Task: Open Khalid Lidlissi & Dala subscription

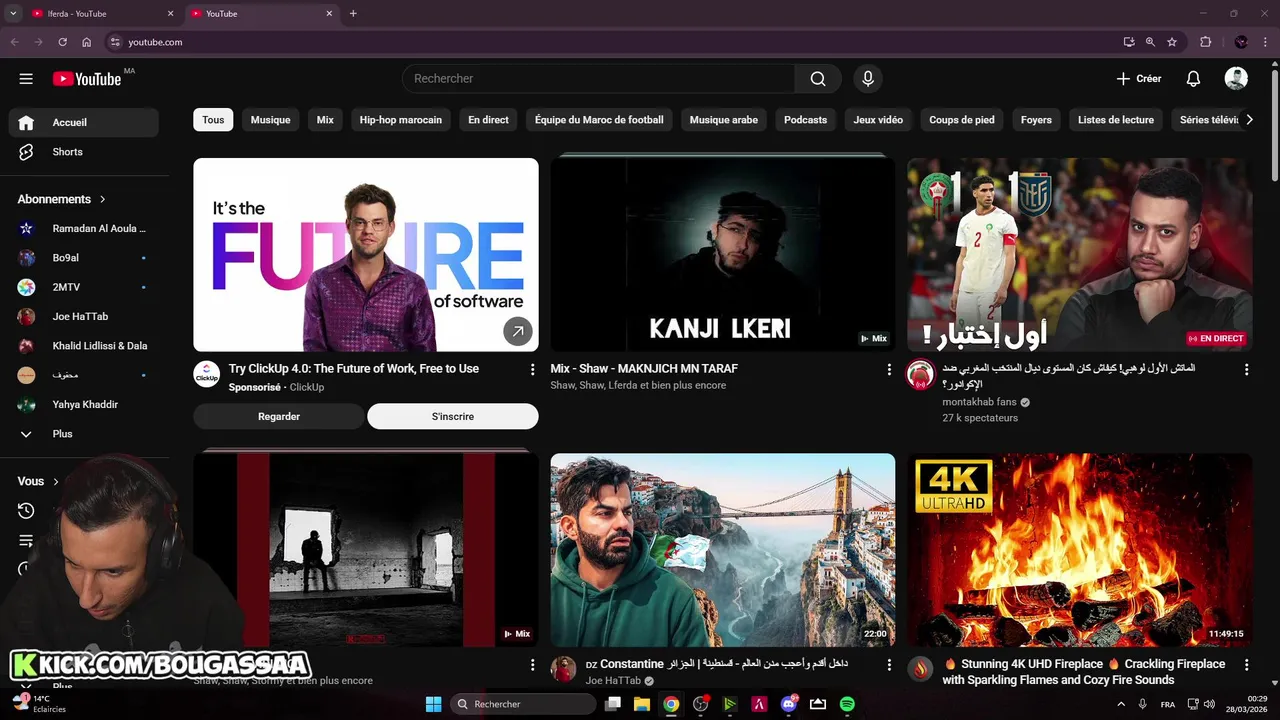Action: pos(84,346)
